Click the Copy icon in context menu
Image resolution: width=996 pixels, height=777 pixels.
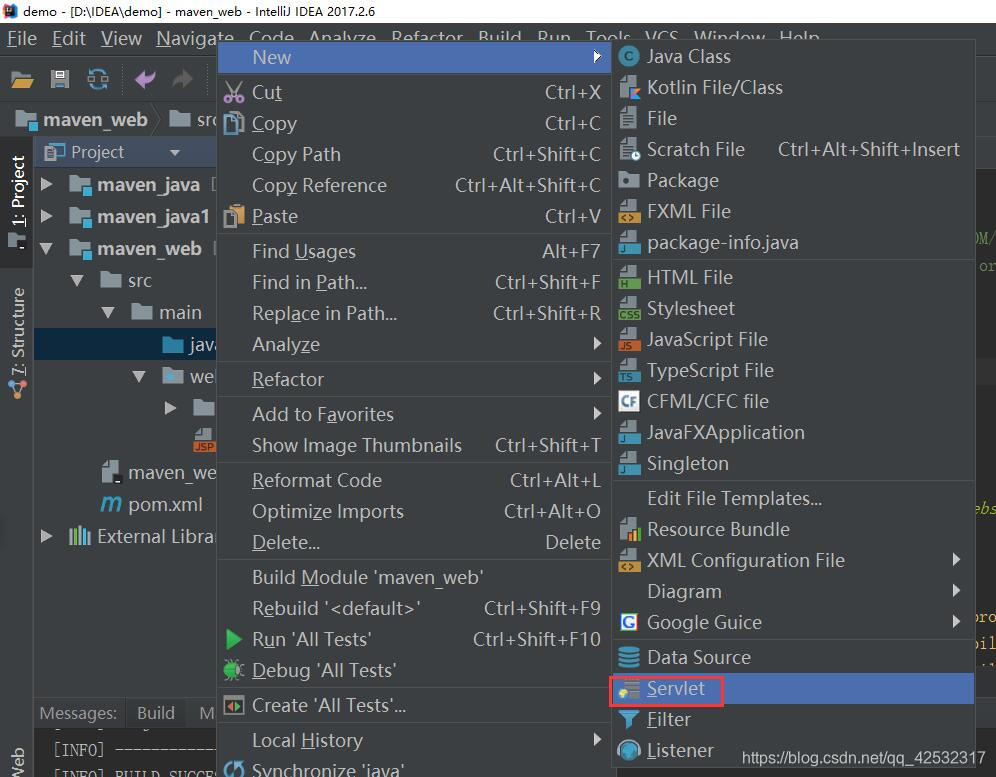coord(234,123)
